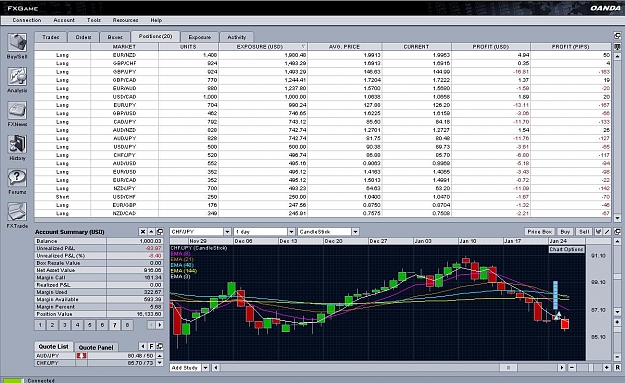Screen dimensions: 625x383
Task: Select the CHF/JPY row in Quote List
Action: (95, 363)
